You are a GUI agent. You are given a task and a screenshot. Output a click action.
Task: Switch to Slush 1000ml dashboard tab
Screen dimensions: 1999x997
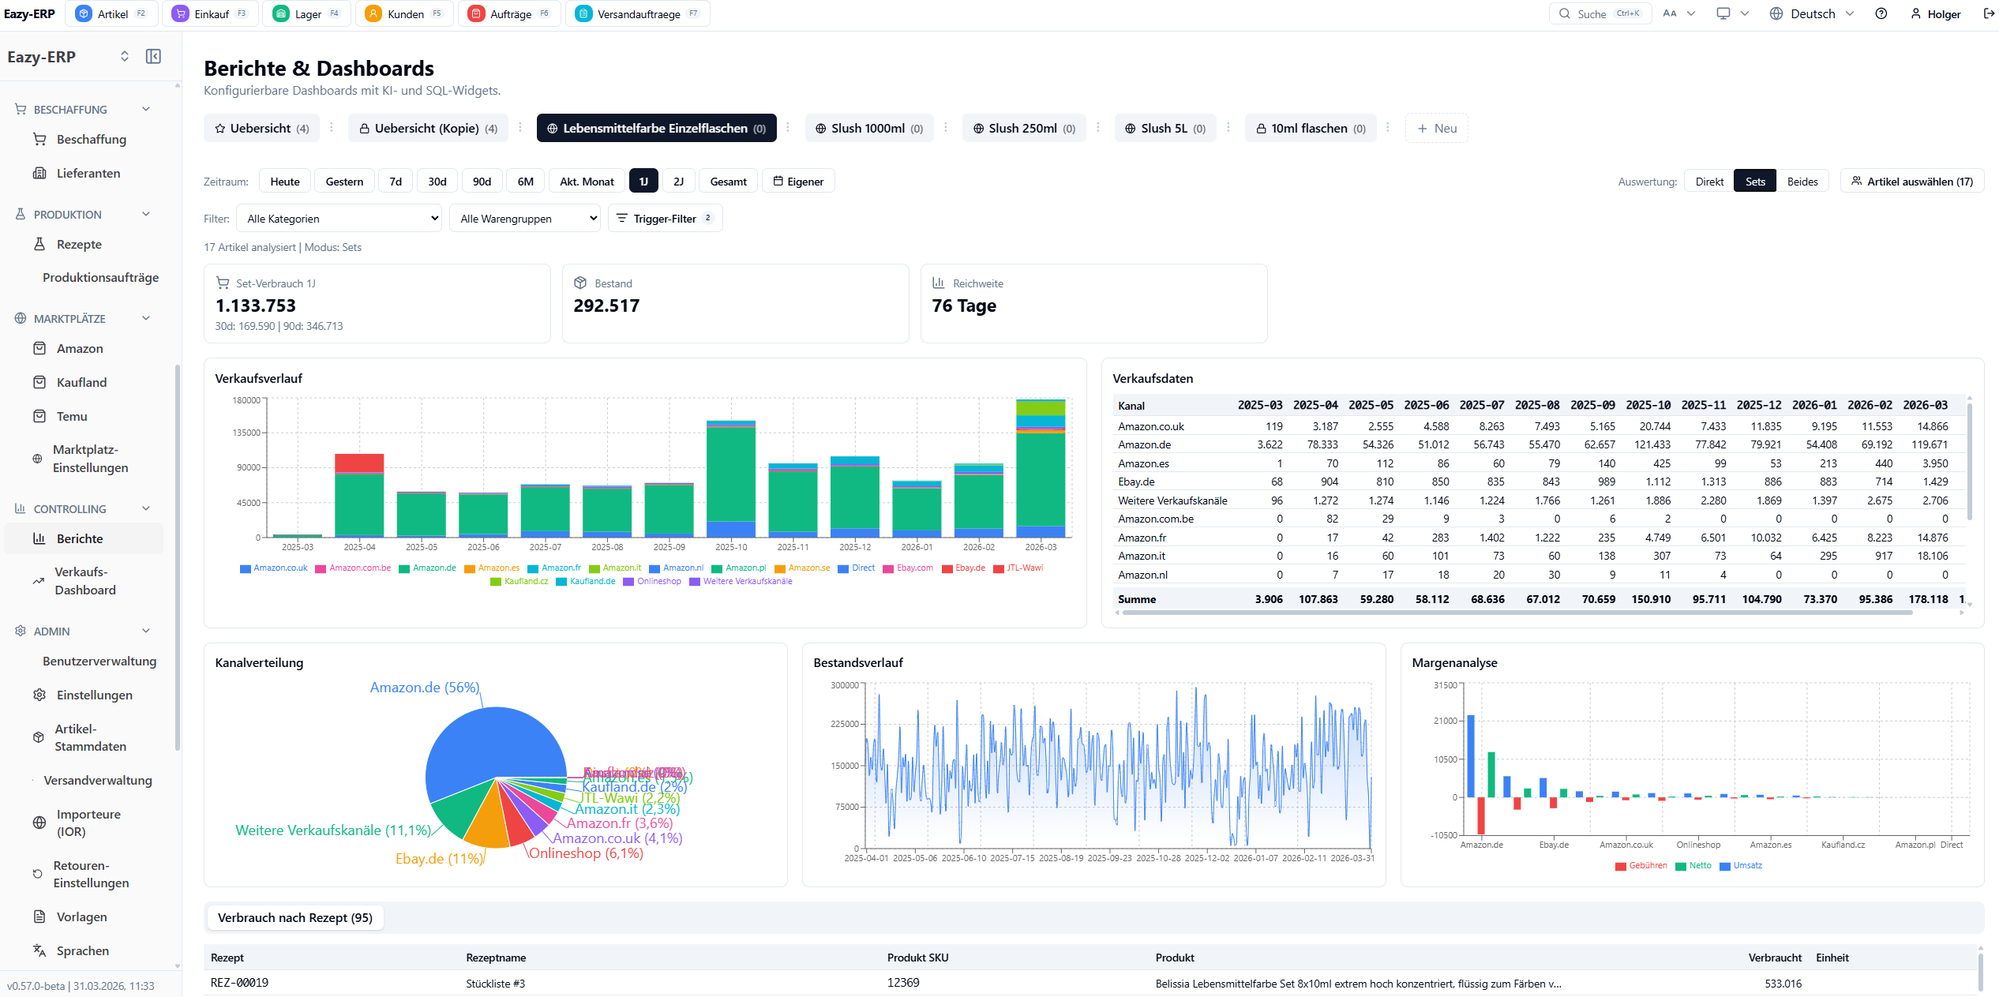point(869,128)
